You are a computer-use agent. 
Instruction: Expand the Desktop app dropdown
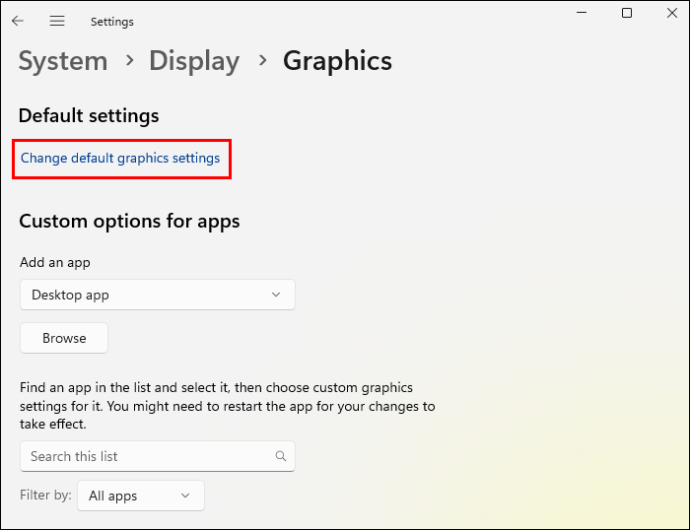[158, 294]
